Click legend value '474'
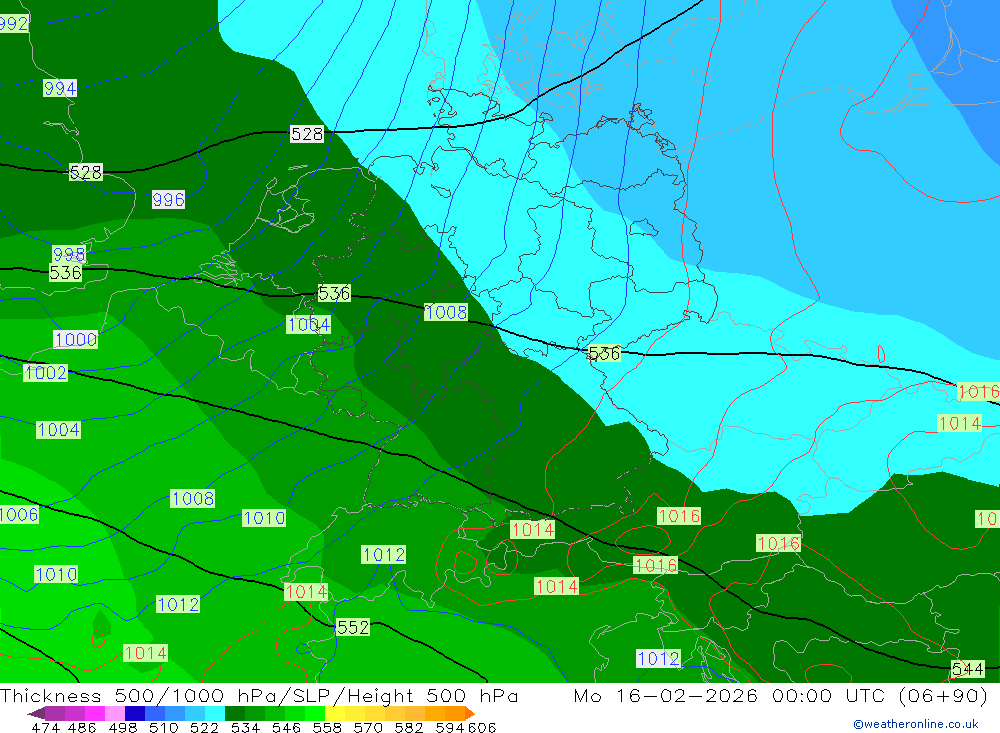The width and height of the screenshot is (1000, 733). pos(45,727)
